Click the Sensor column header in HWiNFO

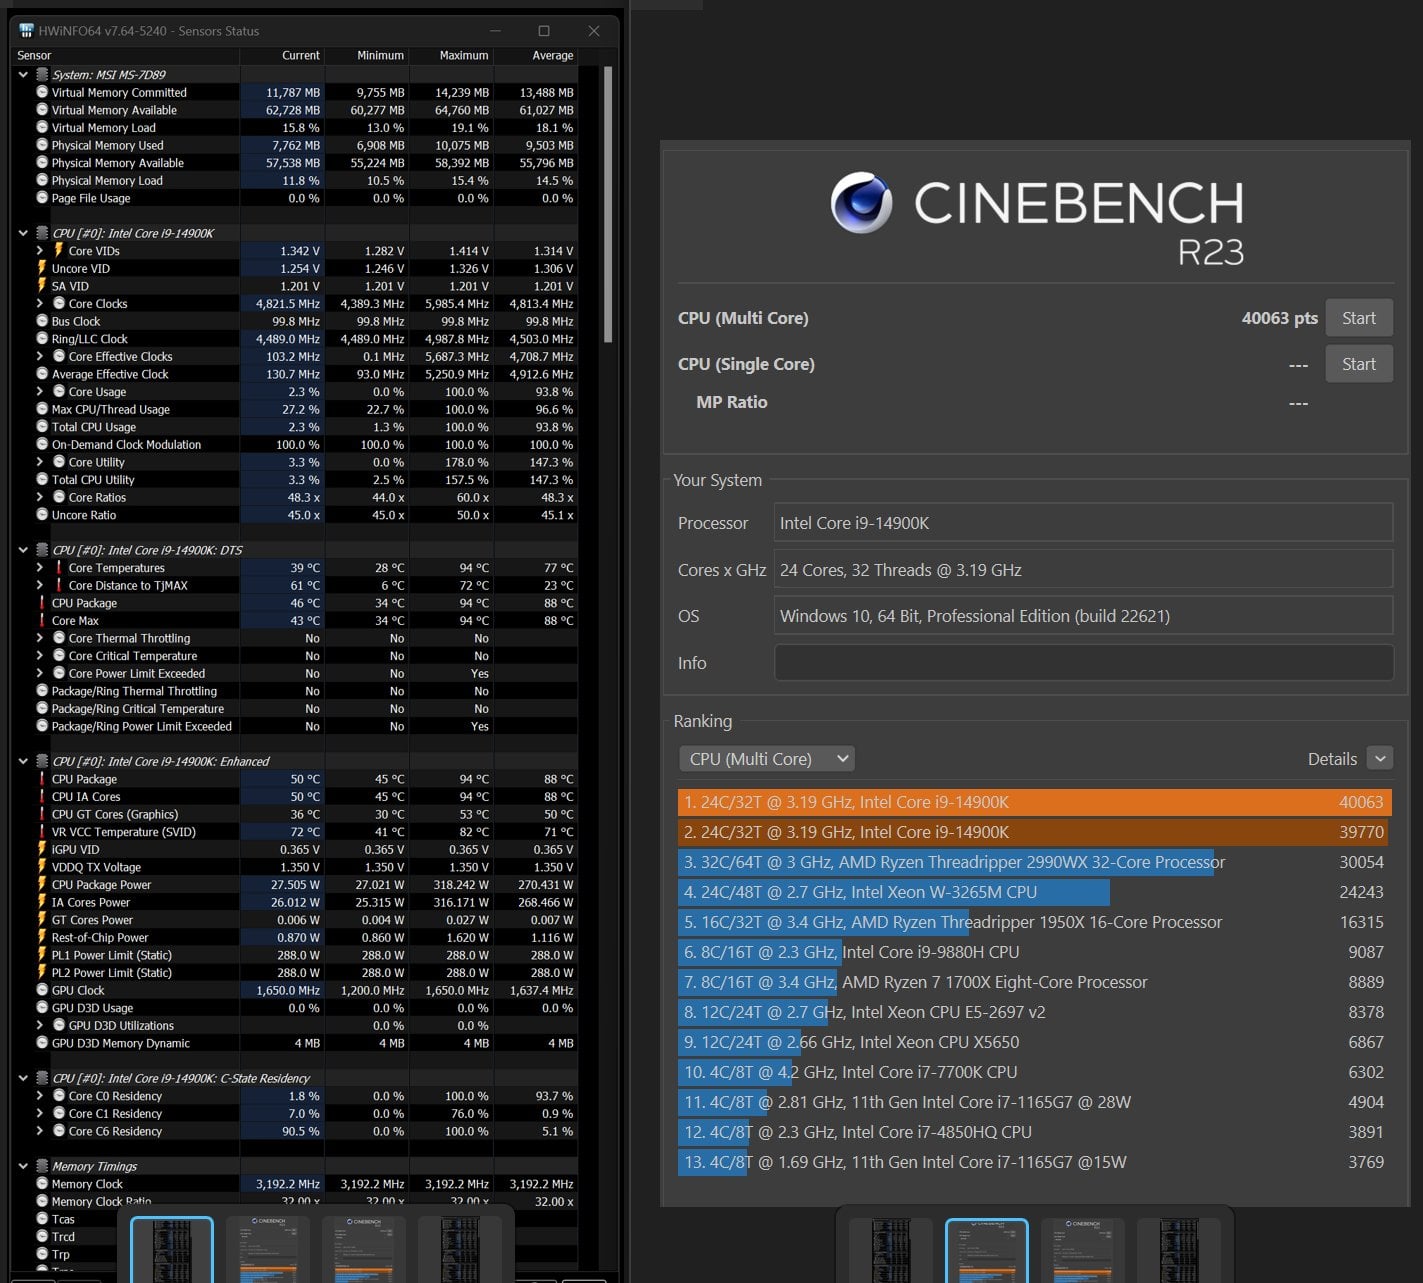(x=126, y=56)
